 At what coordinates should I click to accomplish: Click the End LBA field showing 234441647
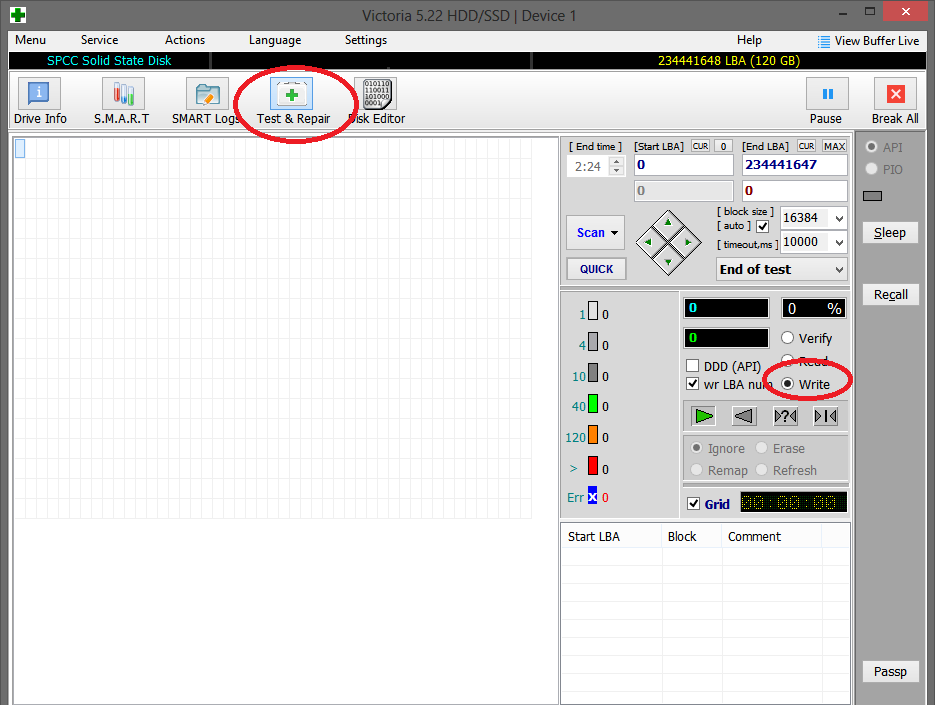point(794,165)
